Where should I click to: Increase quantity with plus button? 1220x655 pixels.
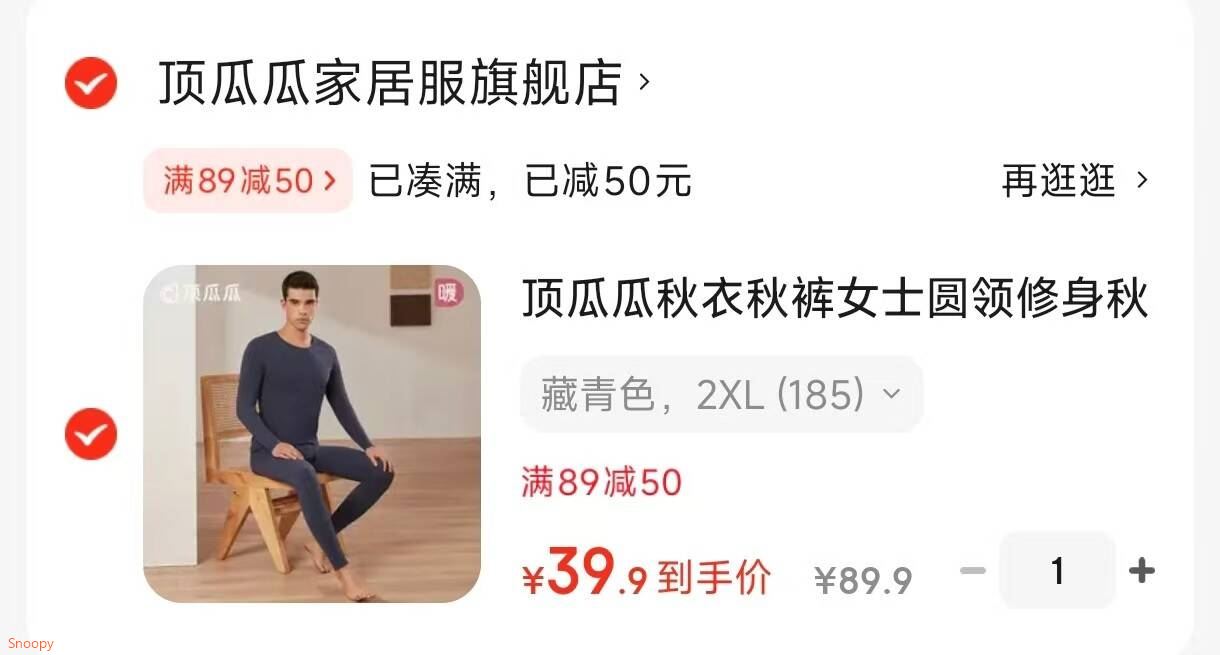point(1141,571)
